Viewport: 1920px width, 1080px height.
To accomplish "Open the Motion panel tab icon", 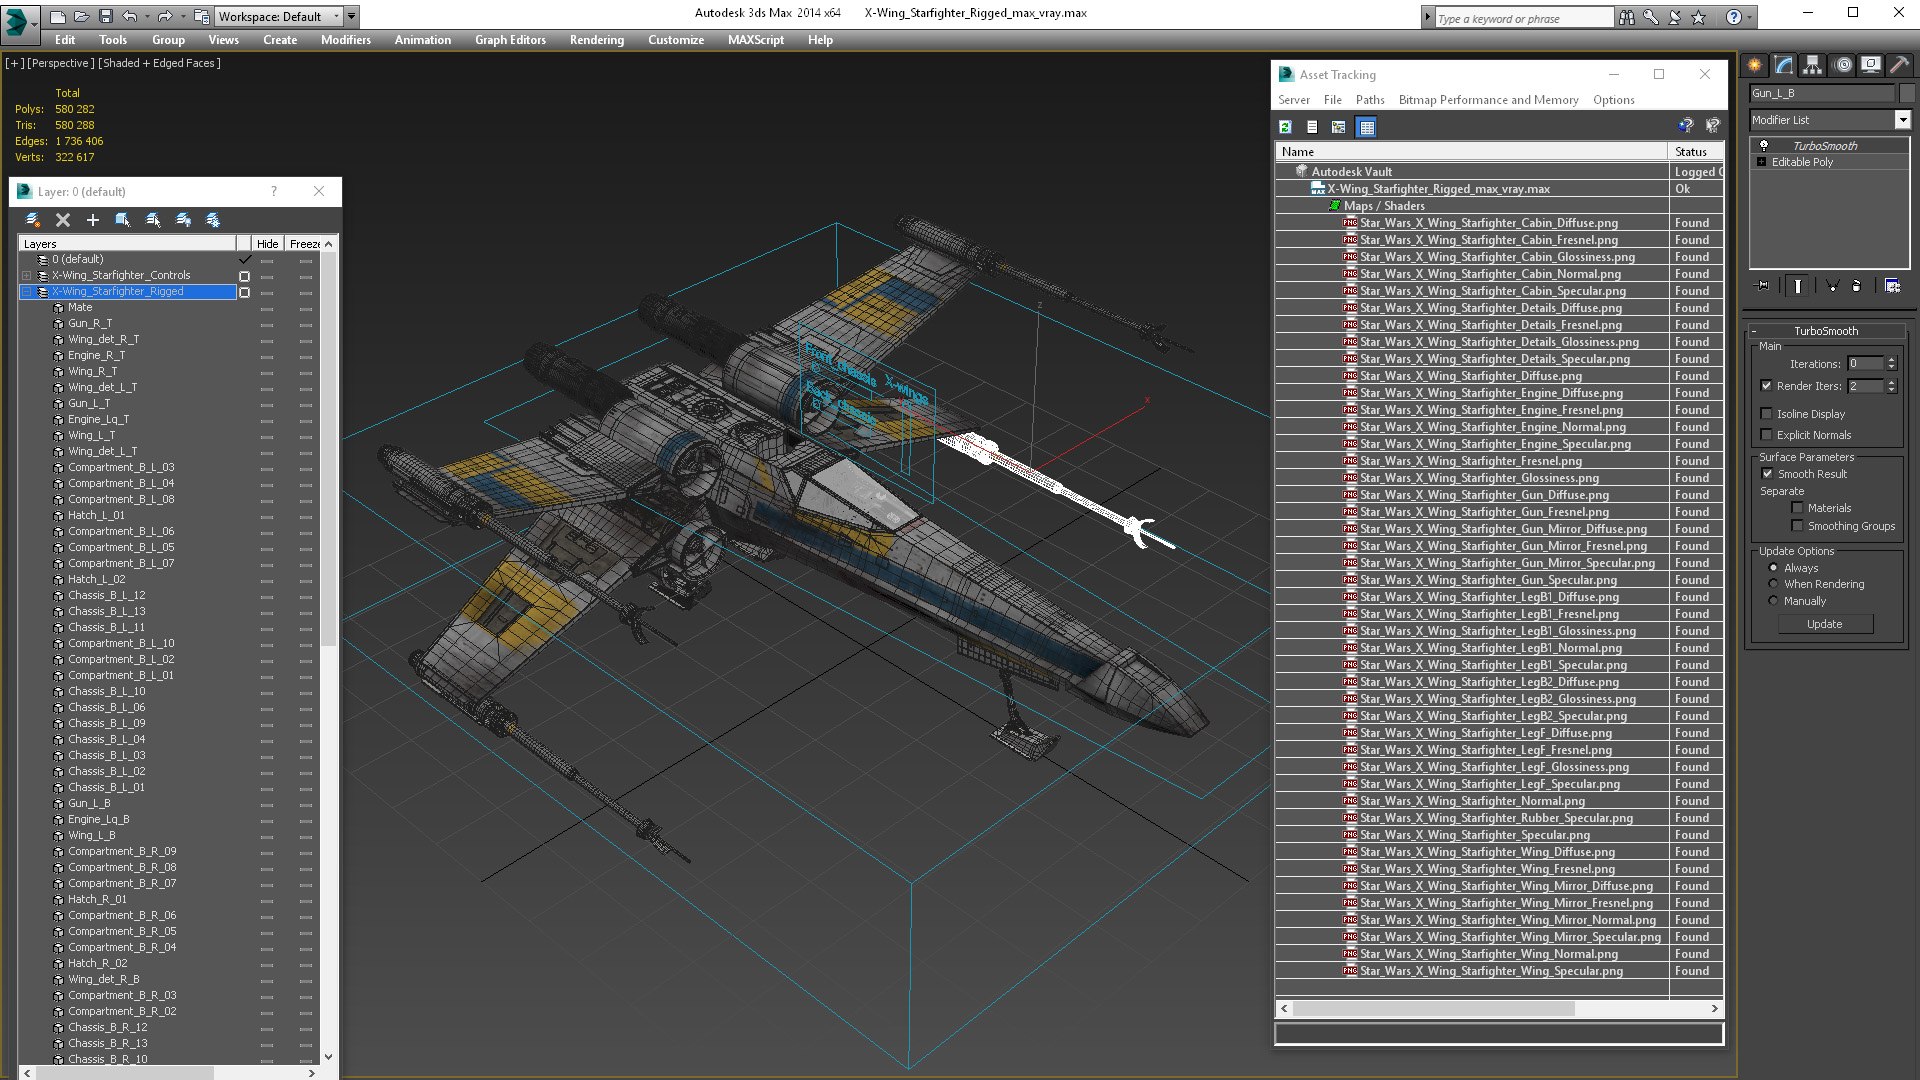I will pyautogui.click(x=1843, y=65).
